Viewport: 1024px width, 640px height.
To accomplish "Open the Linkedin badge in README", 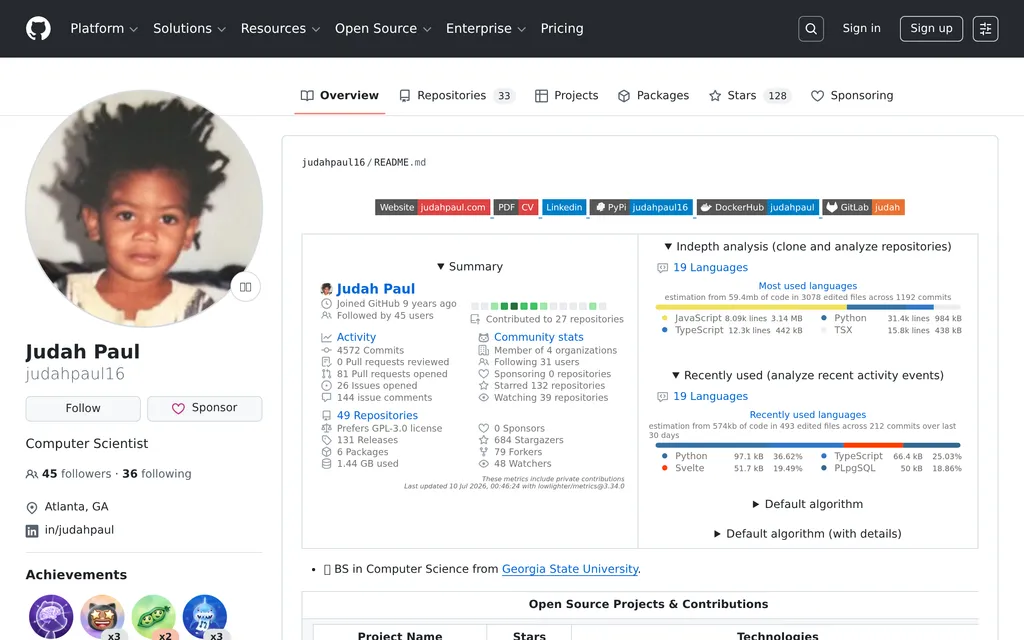I will 564,207.
